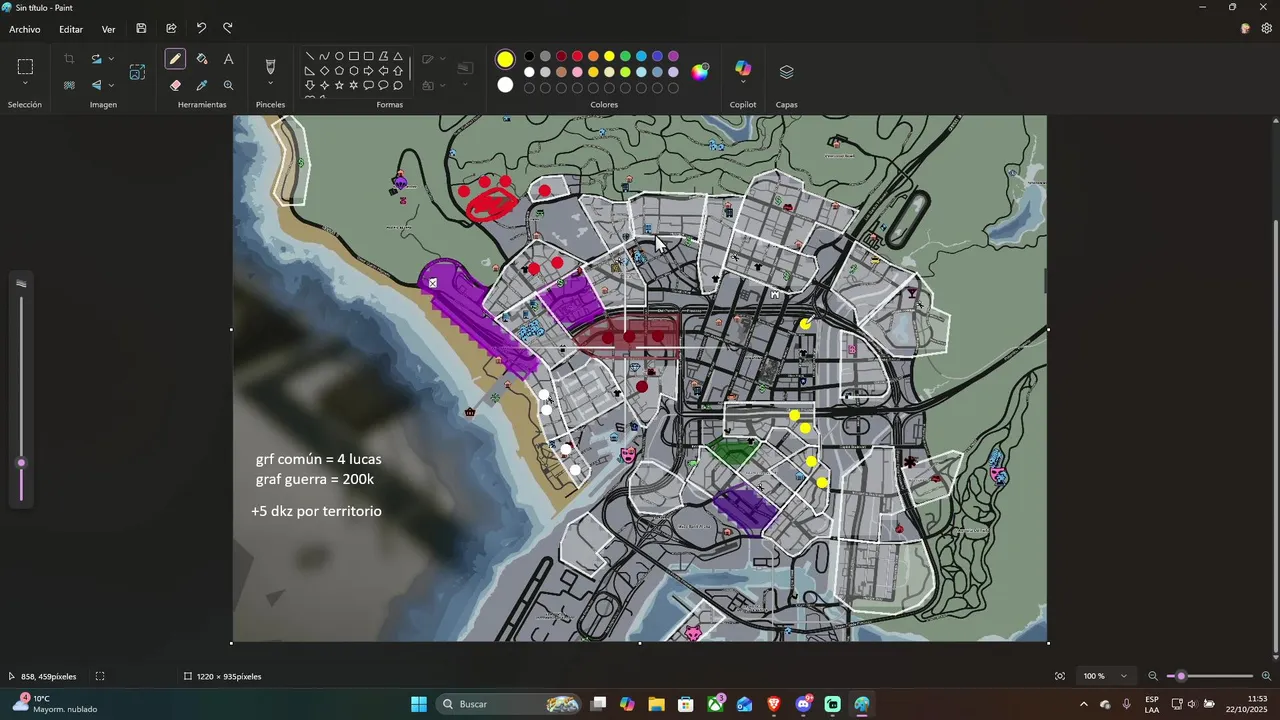Pick the purple color swatch
This screenshot has width=1280, height=720.
(x=673, y=56)
